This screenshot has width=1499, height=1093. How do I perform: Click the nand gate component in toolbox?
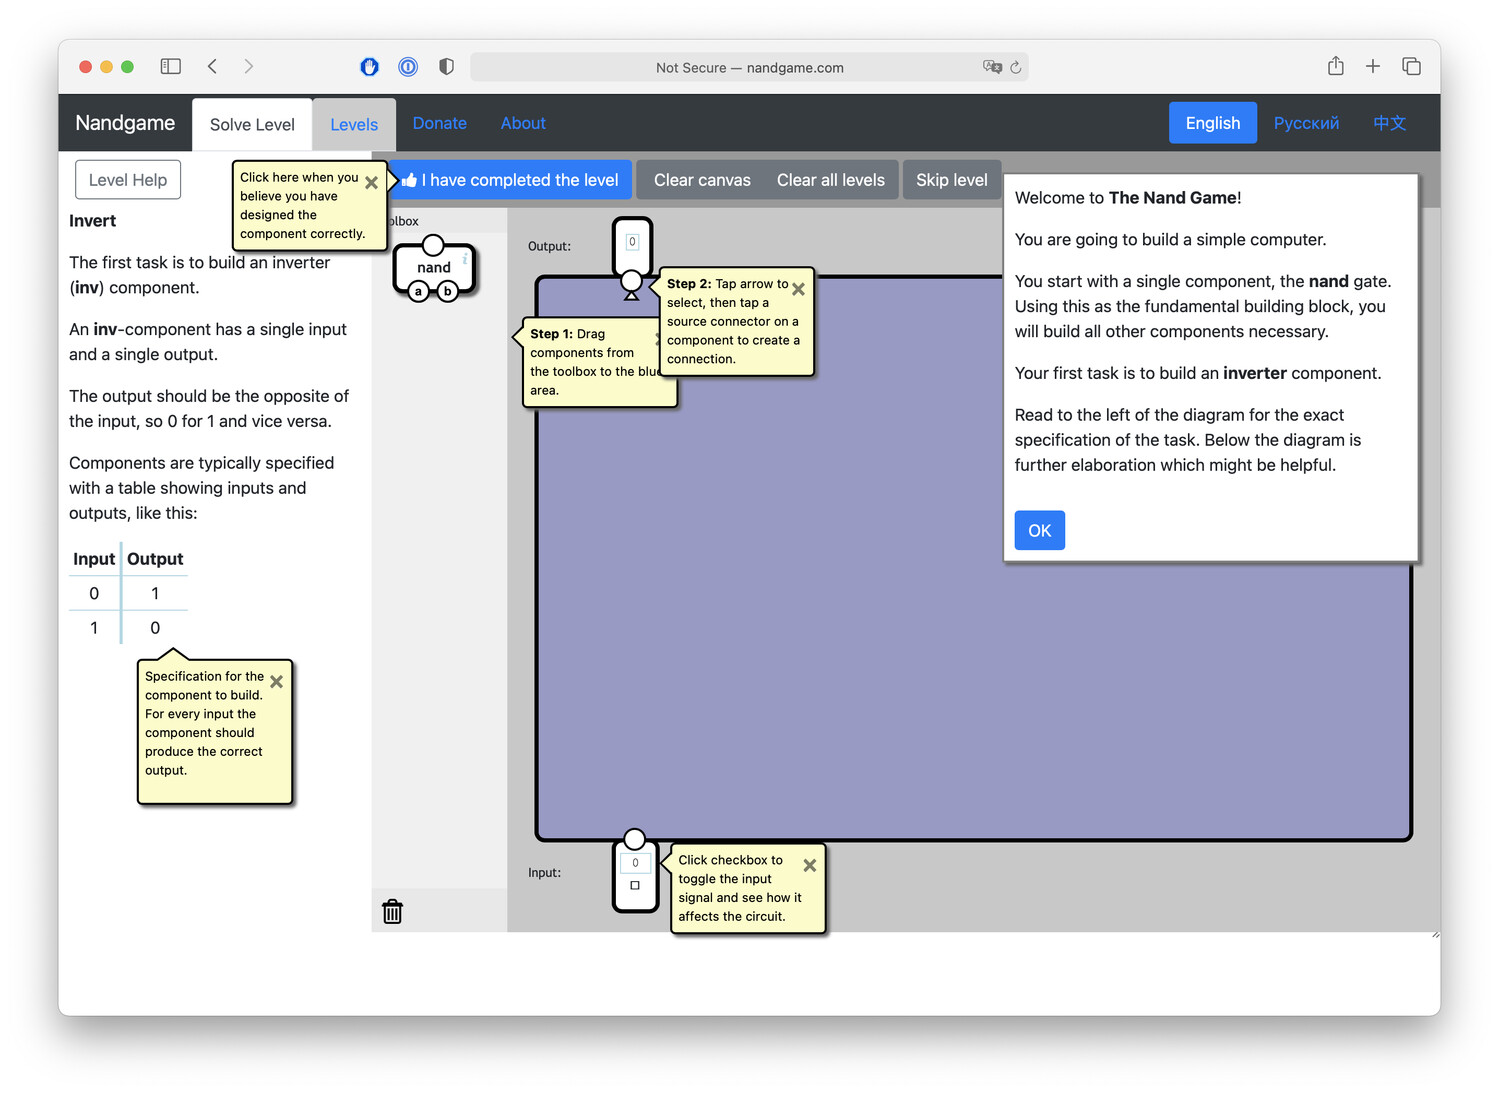(x=433, y=268)
